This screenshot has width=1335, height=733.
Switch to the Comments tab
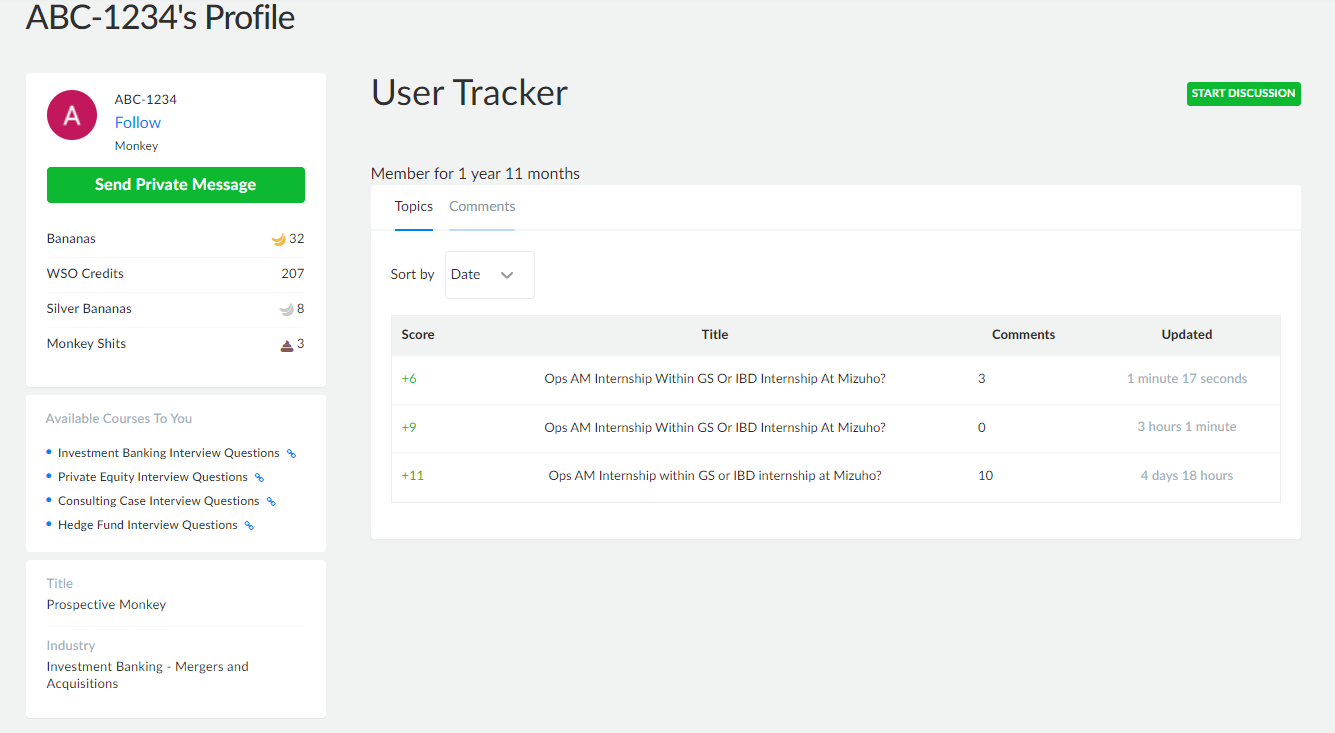(x=482, y=207)
